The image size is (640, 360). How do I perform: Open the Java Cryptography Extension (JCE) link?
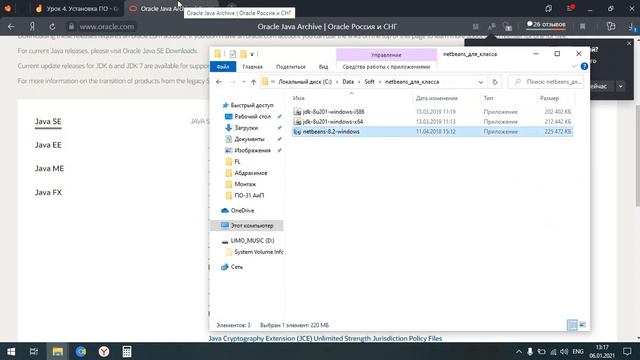point(325,338)
